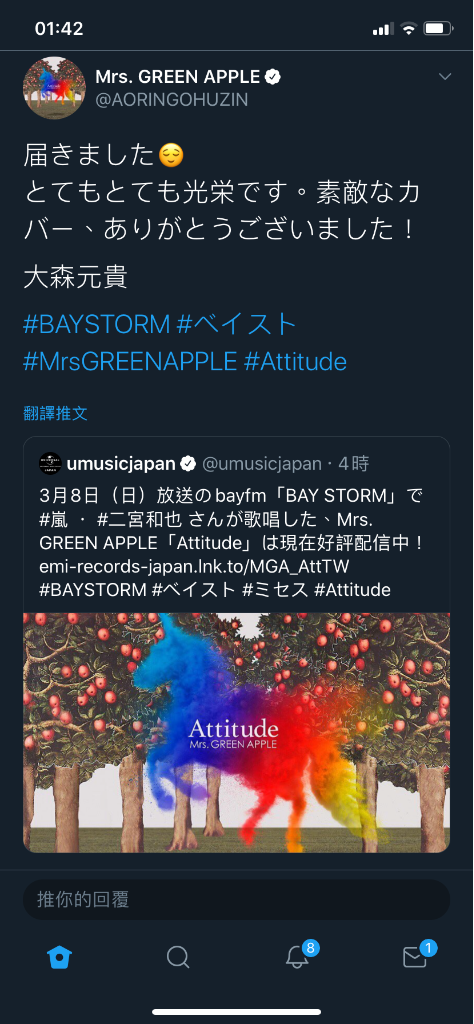This screenshot has height=1024, width=474.
Task: Tap Mrs. GREEN APPLE profile avatar
Action: click(x=54, y=88)
